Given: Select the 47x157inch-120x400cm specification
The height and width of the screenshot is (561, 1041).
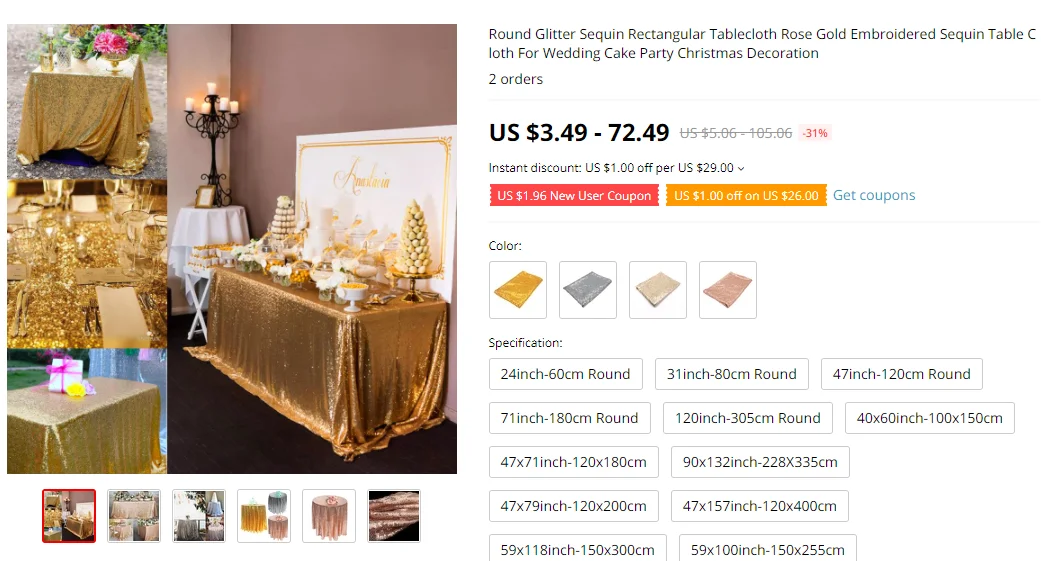Looking at the screenshot, I should (x=760, y=506).
